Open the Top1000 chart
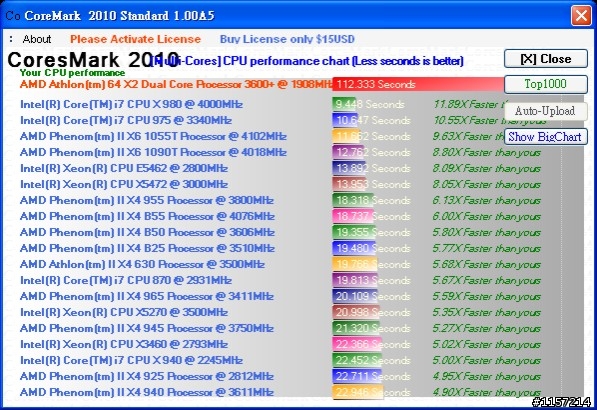597x410 pixels. tap(546, 84)
